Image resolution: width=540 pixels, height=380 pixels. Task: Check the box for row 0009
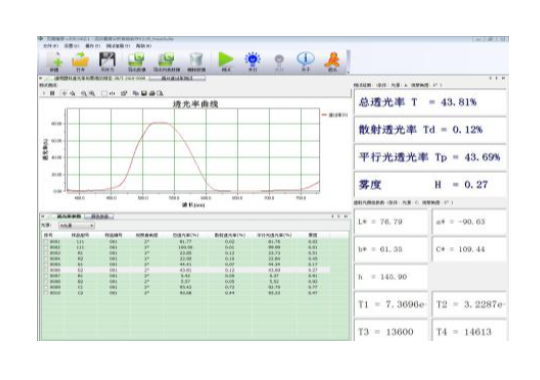pyautogui.click(x=46, y=287)
